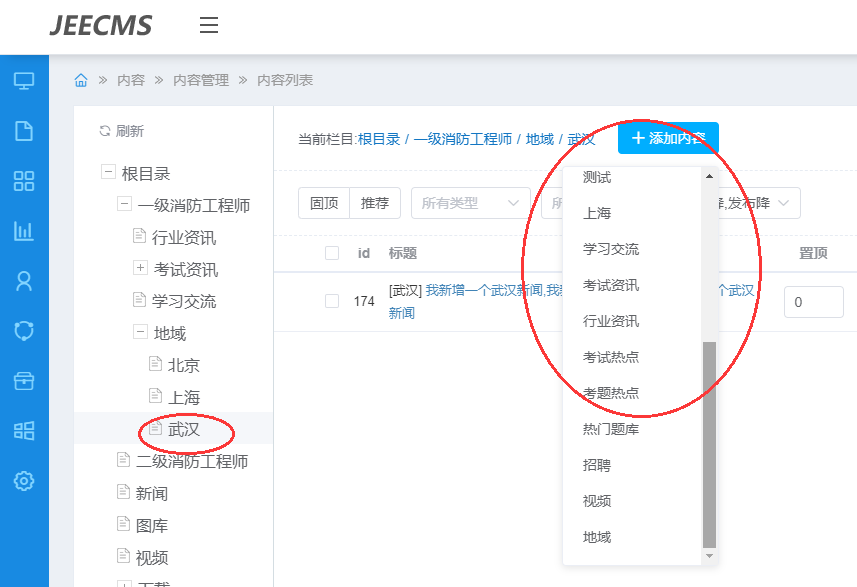Click the dropdown scrollbar up arrow
Image resolution: width=857 pixels, height=587 pixels.
point(709,176)
